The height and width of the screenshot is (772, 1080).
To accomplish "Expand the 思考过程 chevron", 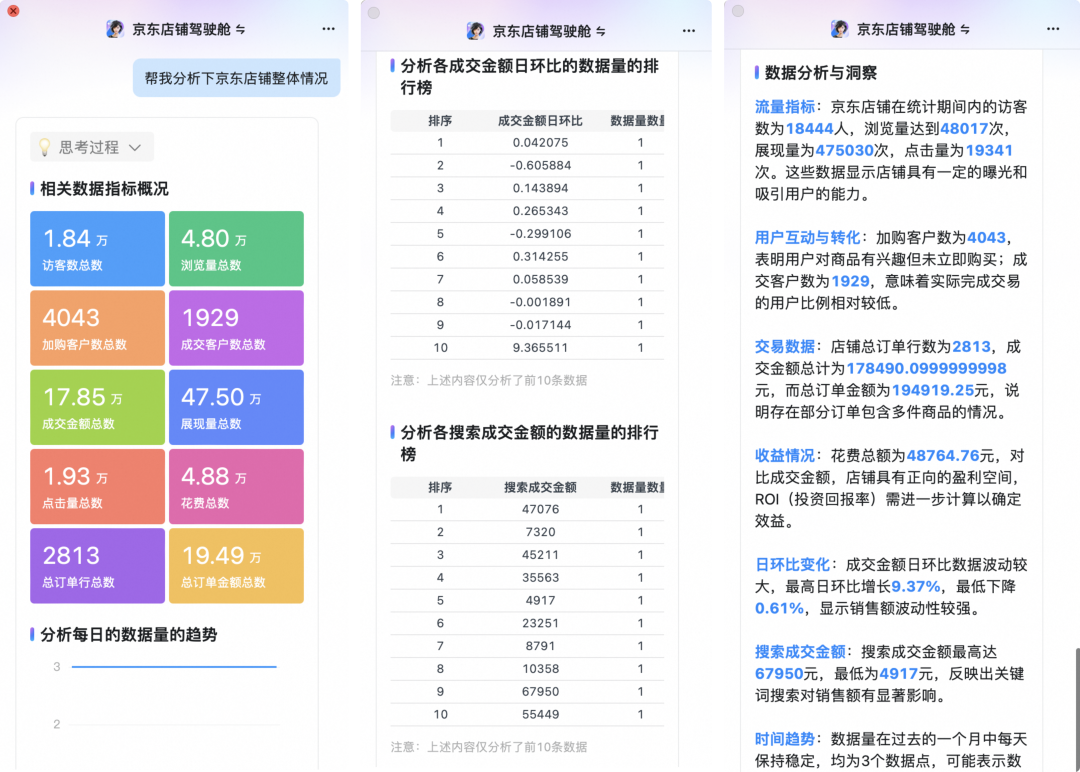I will click(135, 147).
